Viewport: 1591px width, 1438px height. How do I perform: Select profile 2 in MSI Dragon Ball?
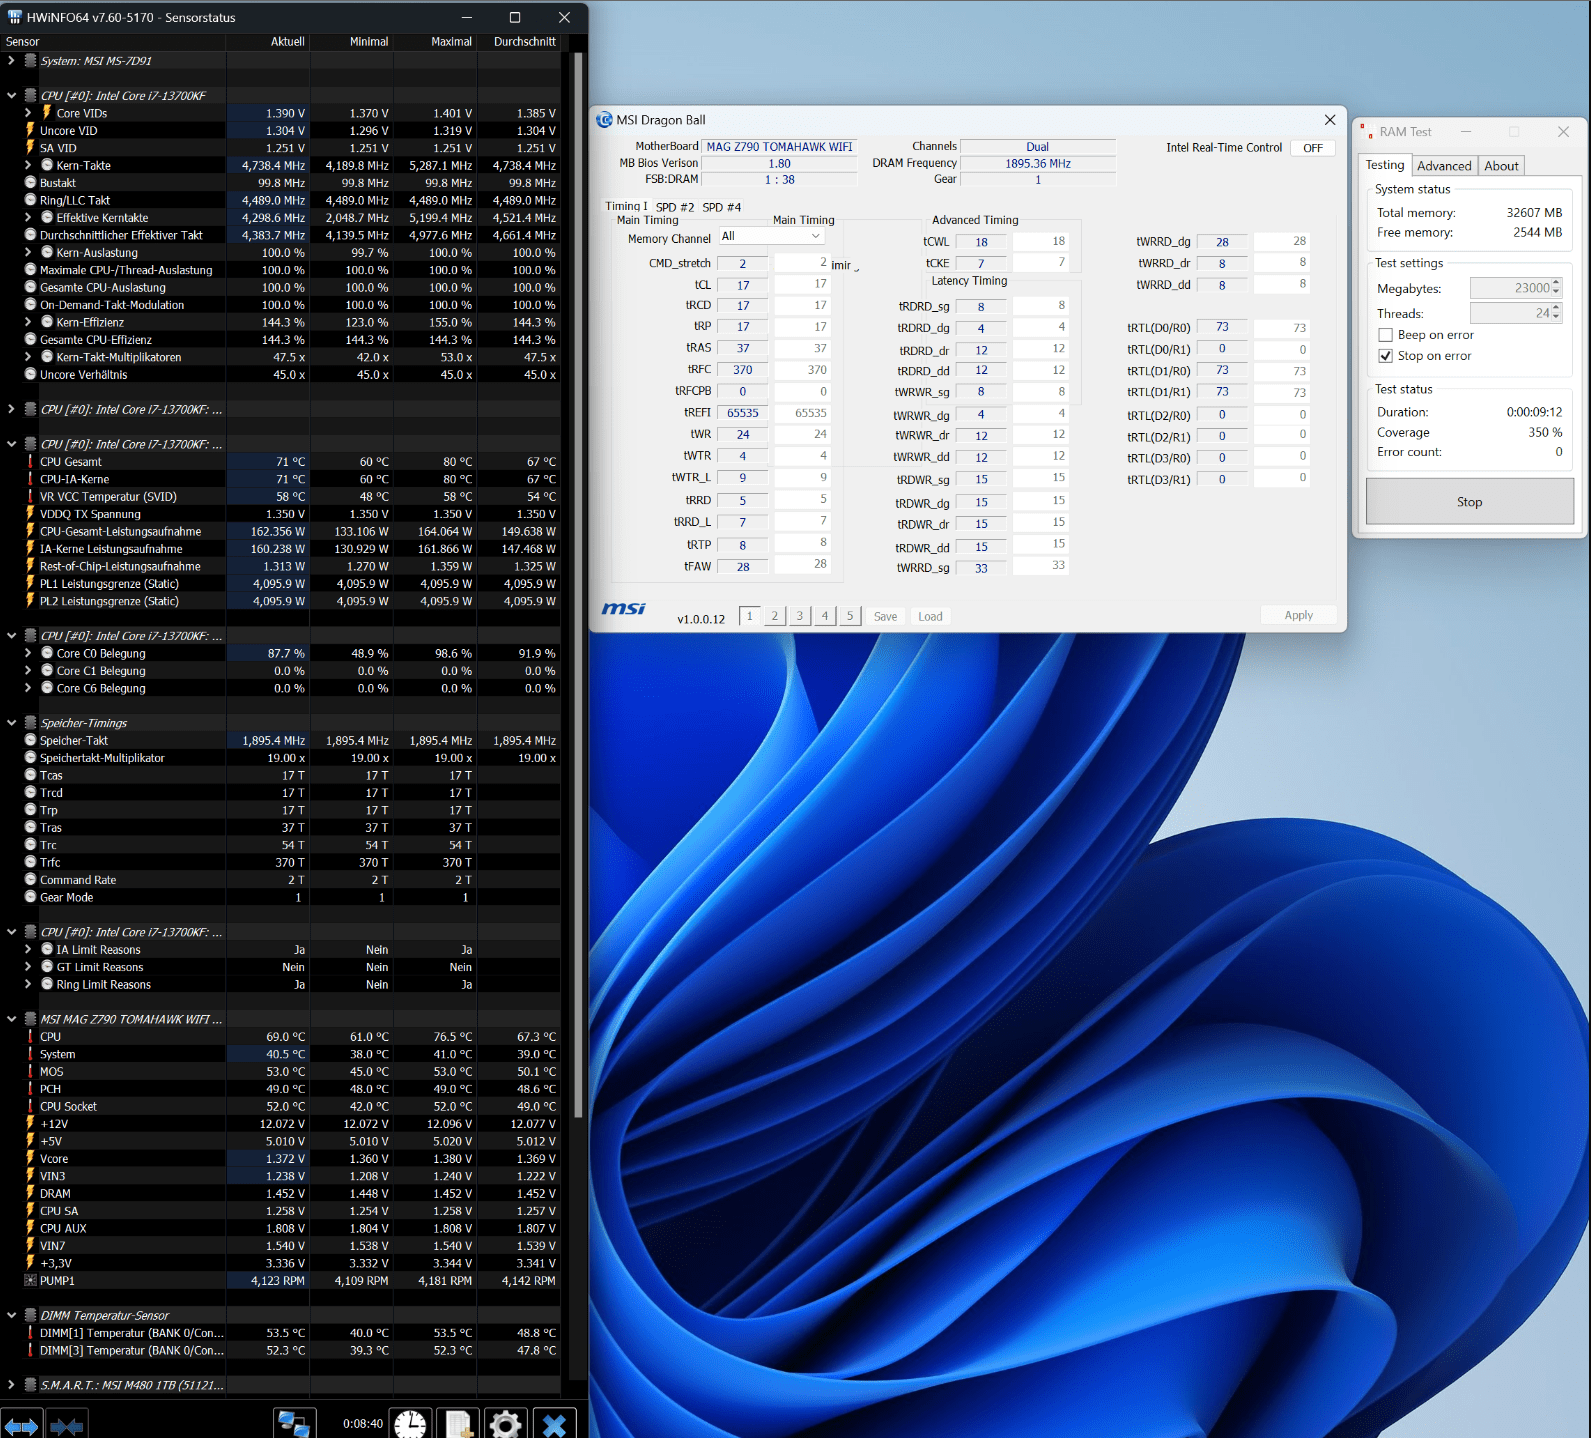click(774, 616)
